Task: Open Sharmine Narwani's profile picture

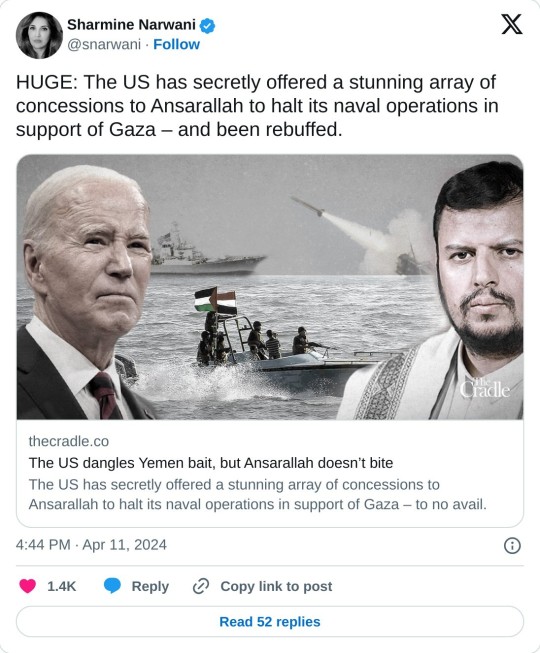Action: (39, 35)
